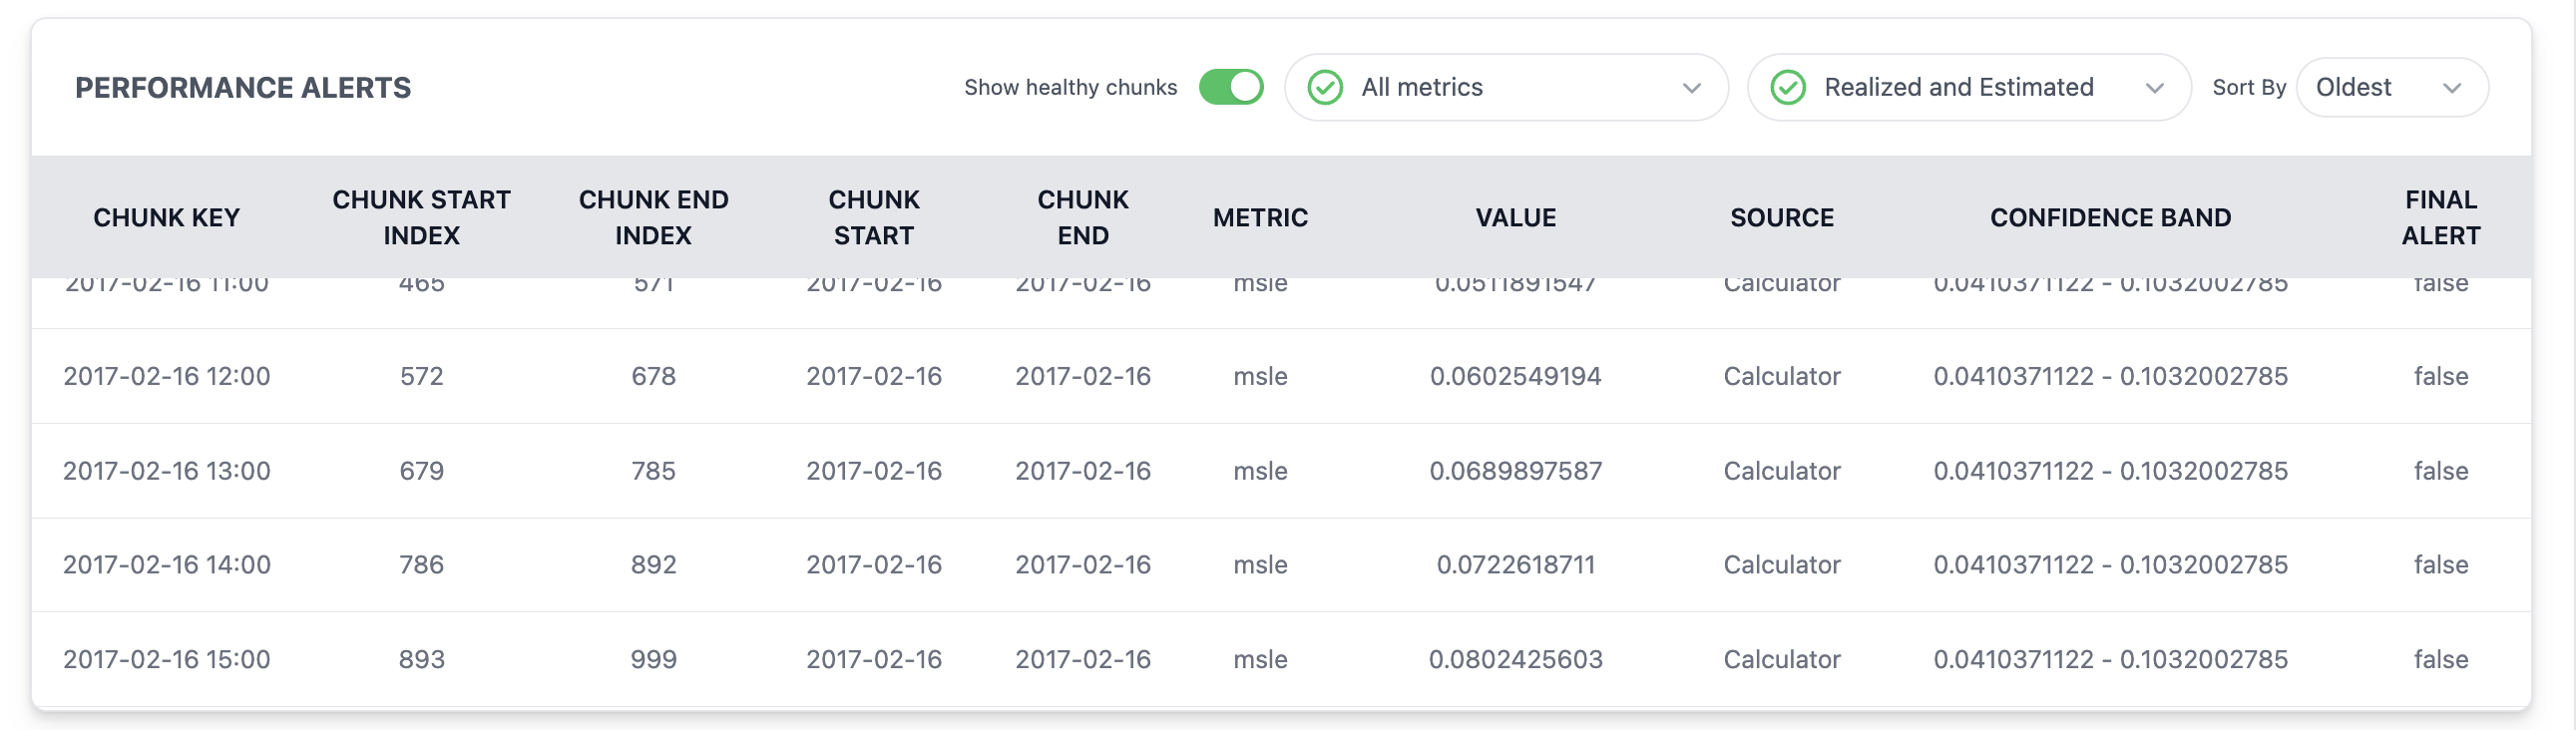Open the All metrics dropdown

click(1506, 87)
